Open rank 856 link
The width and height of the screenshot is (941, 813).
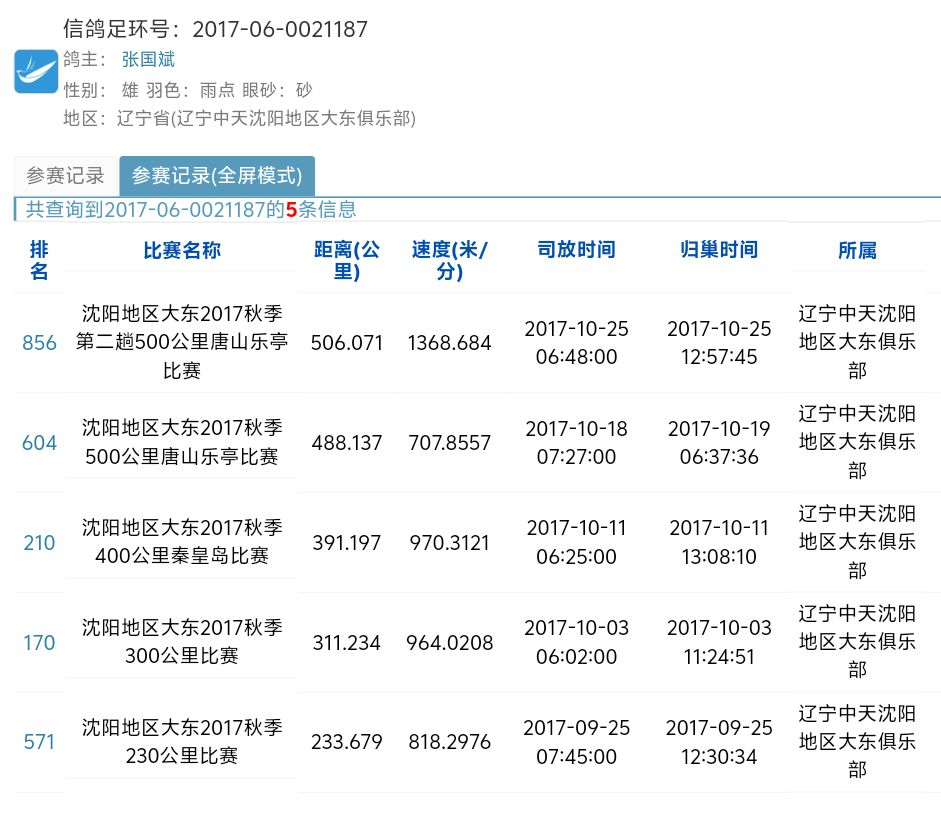[39, 343]
